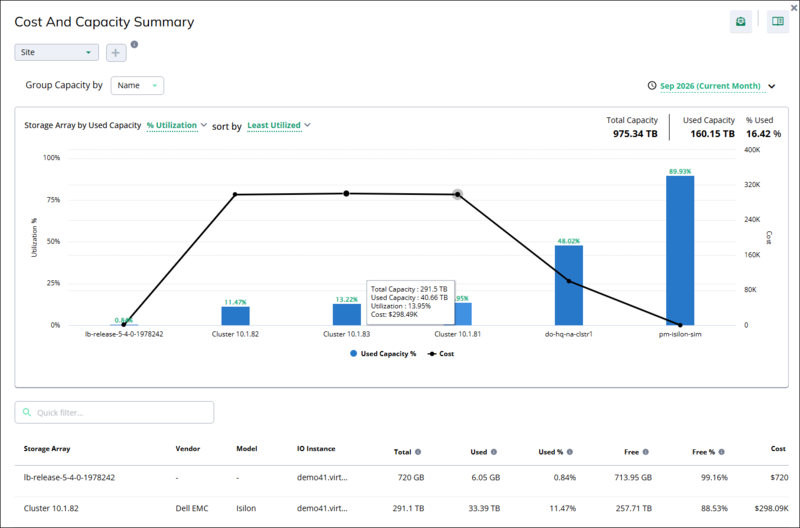Click the Free column info icon

pos(645,452)
